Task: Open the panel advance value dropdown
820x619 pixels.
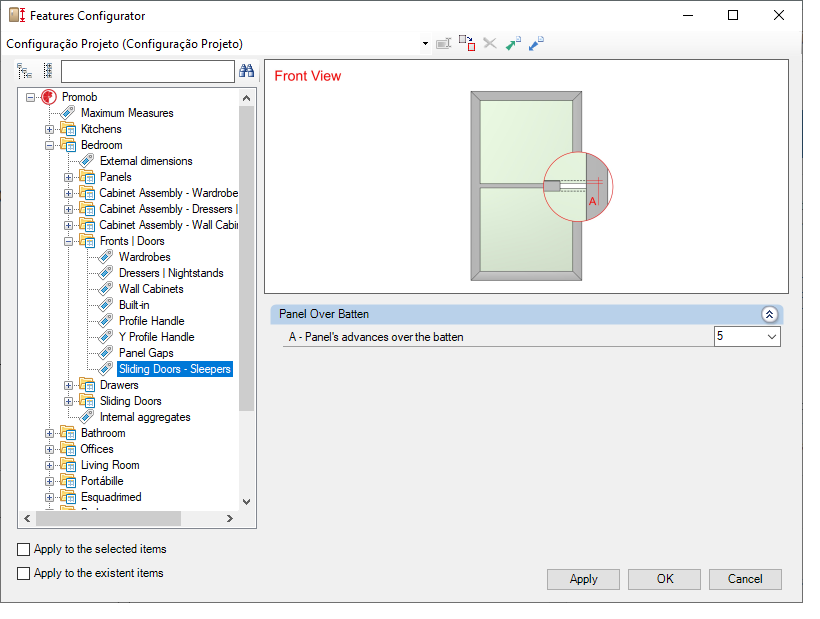Action: click(x=771, y=337)
